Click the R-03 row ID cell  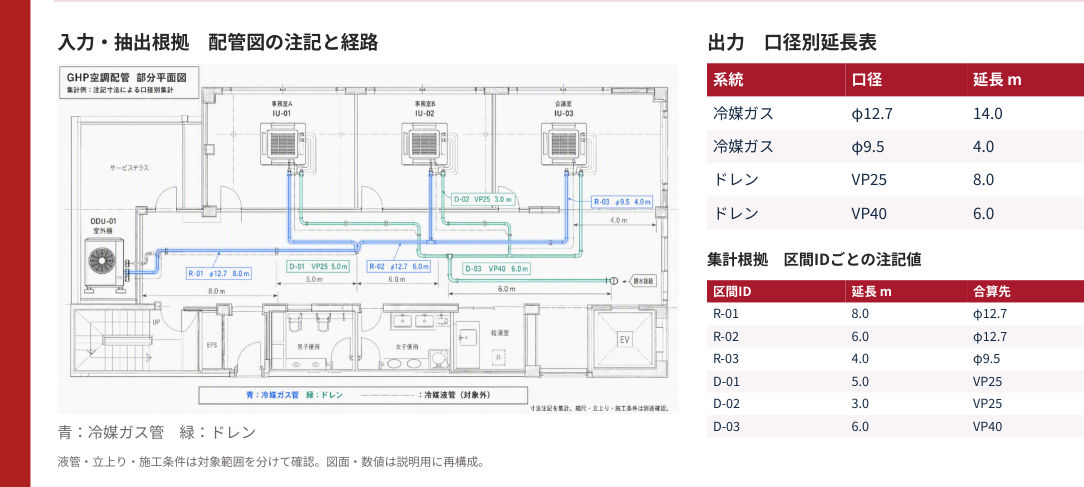coord(726,358)
